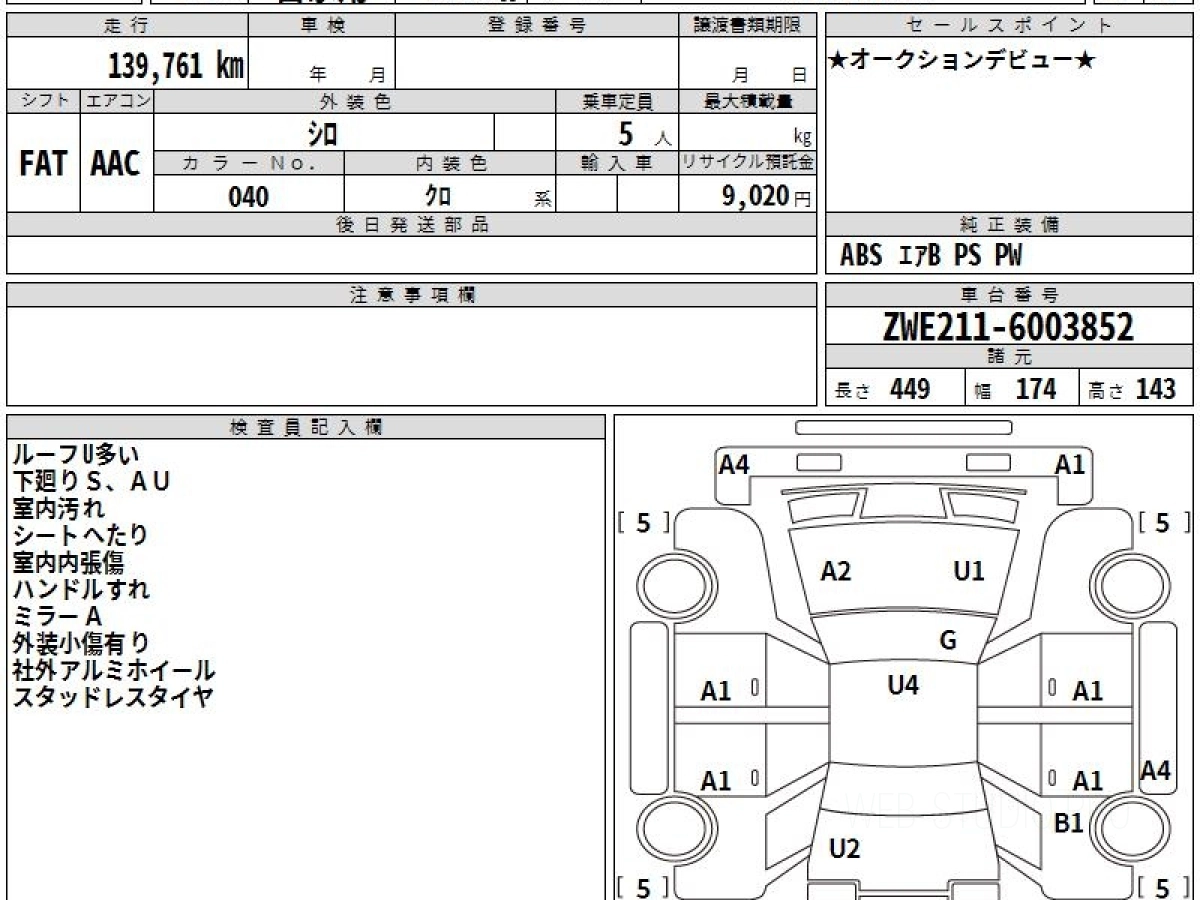The height and width of the screenshot is (900, 1200).
Task: Click the 139,761 km mileage value
Action: (x=175, y=66)
